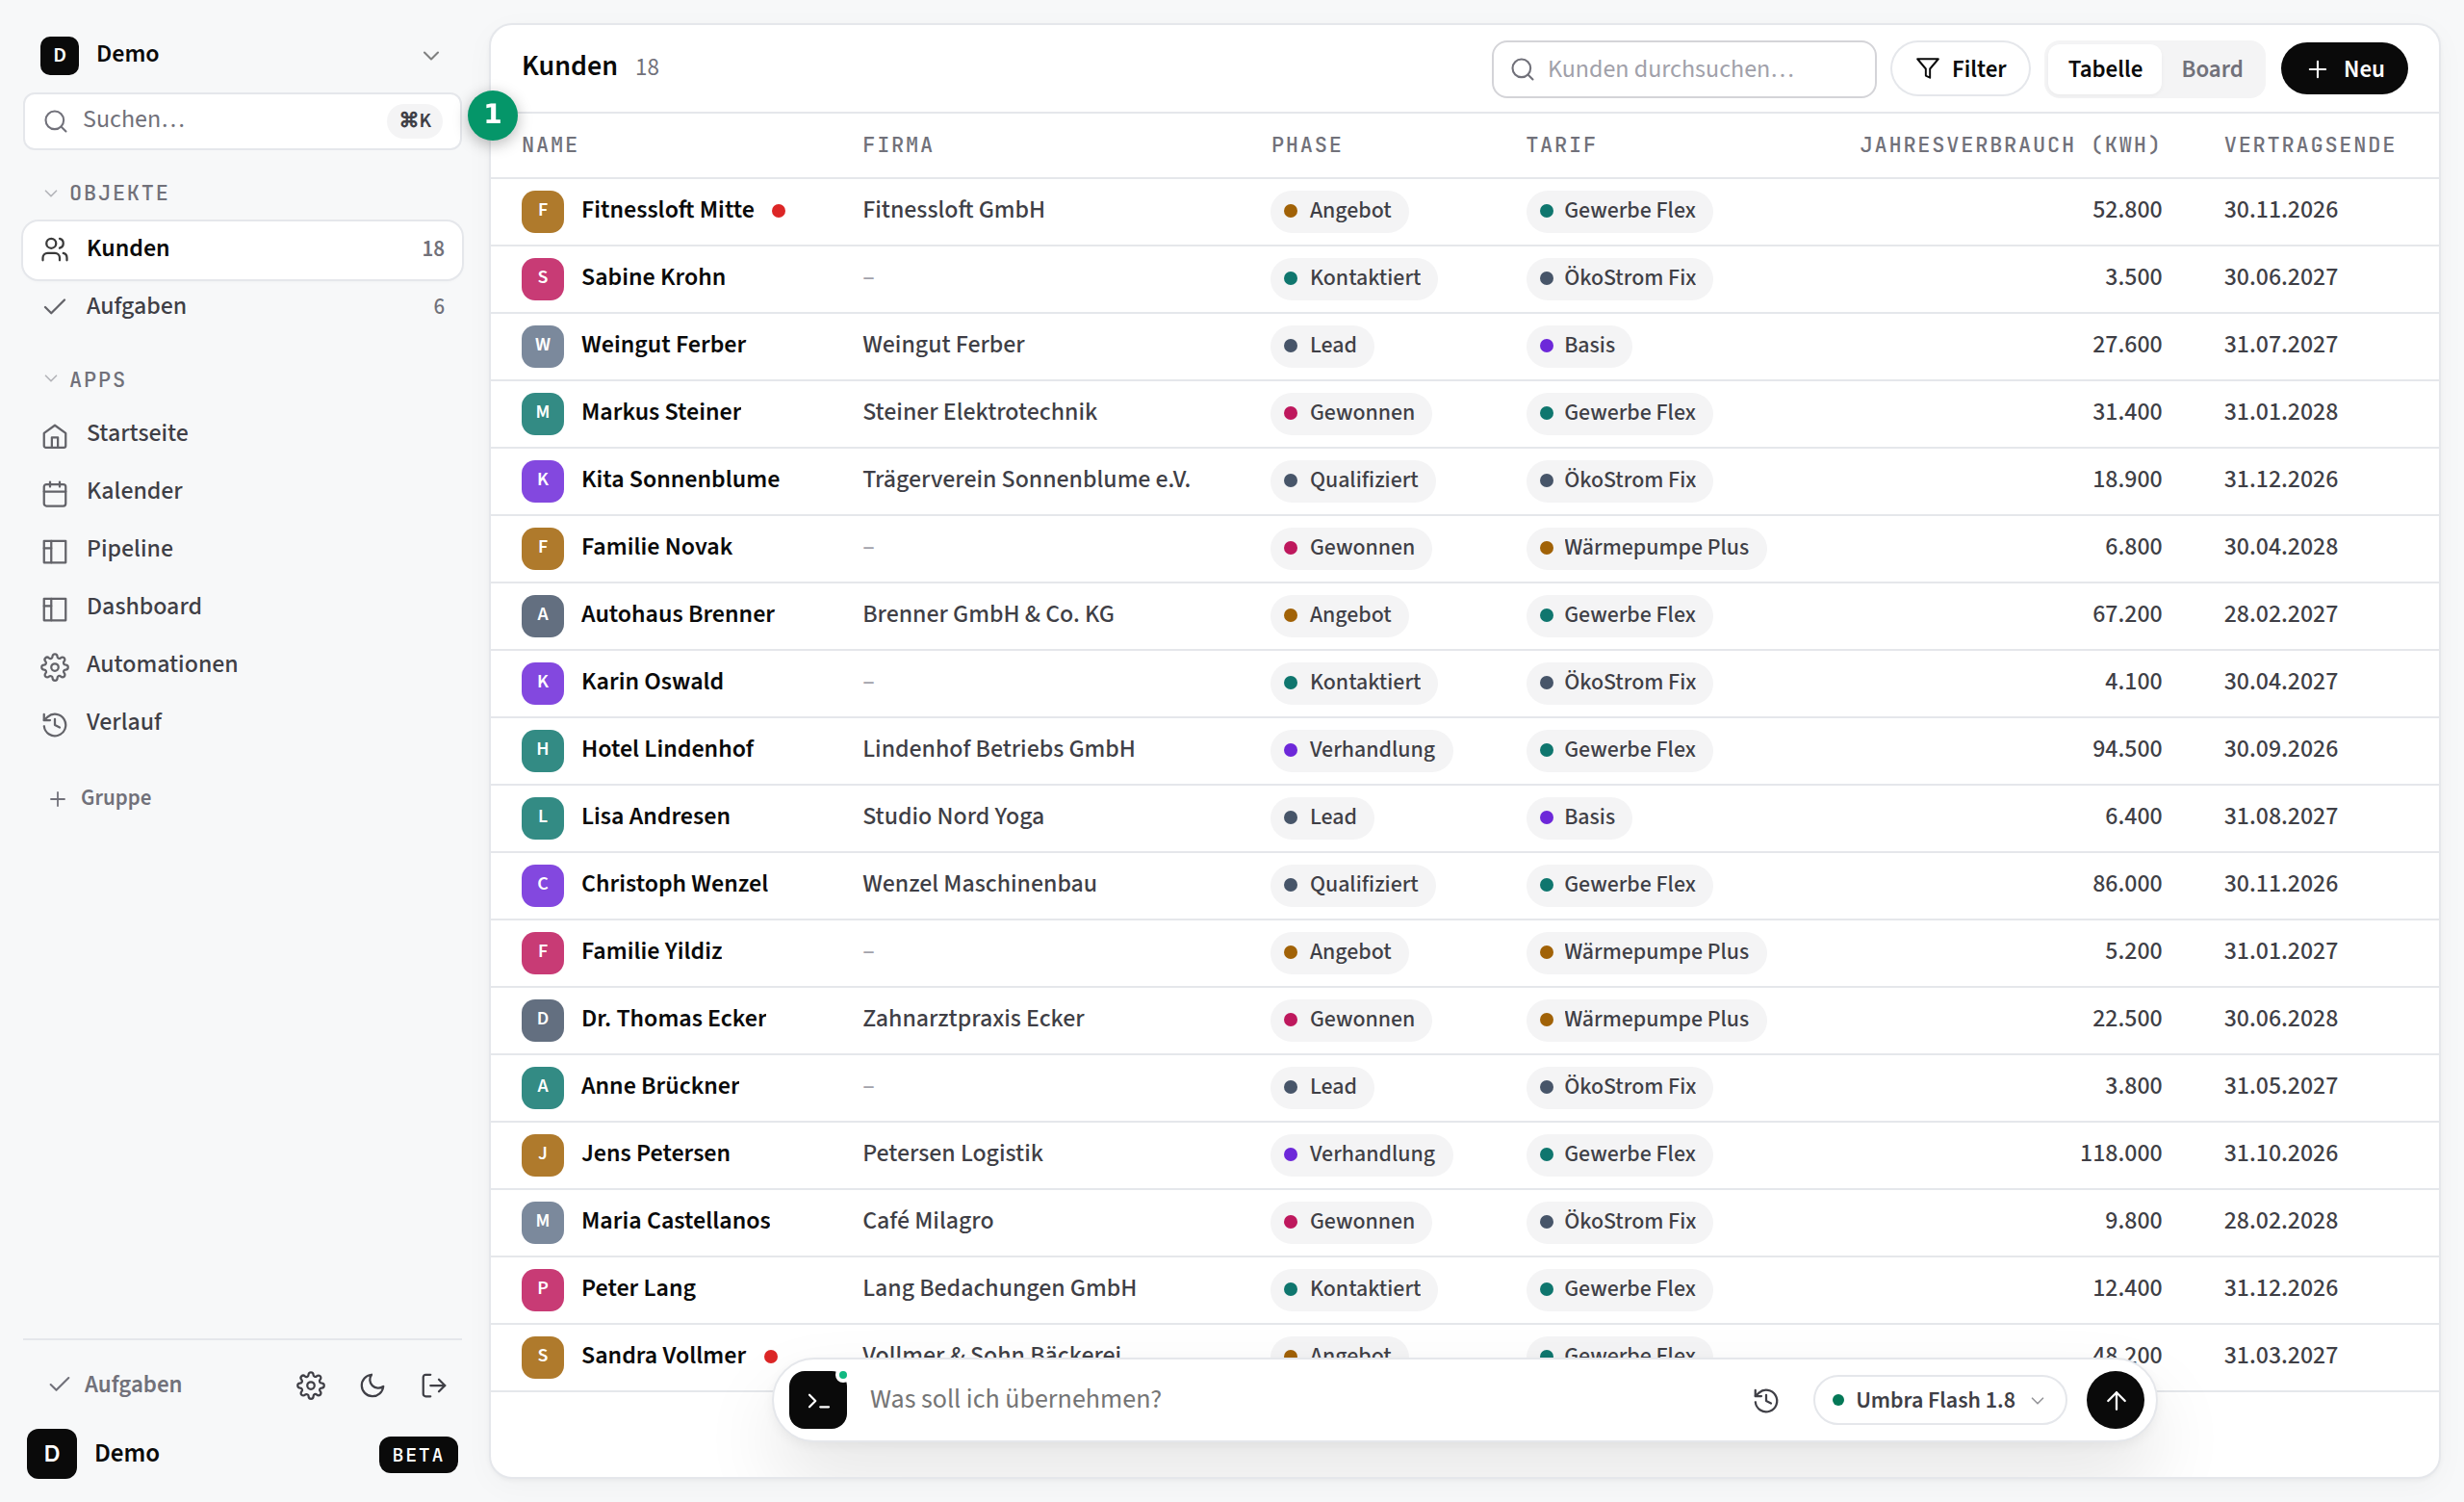
Task: Collapse the APPS section
Action: (x=86, y=380)
